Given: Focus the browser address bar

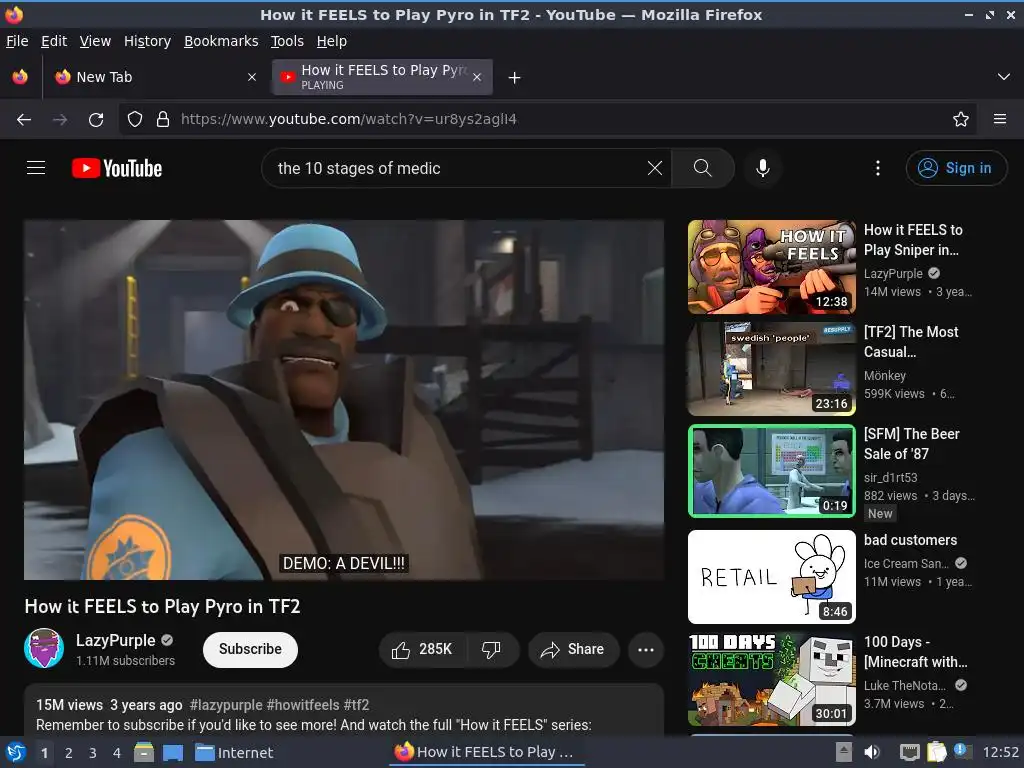Looking at the screenshot, I should point(549,120).
